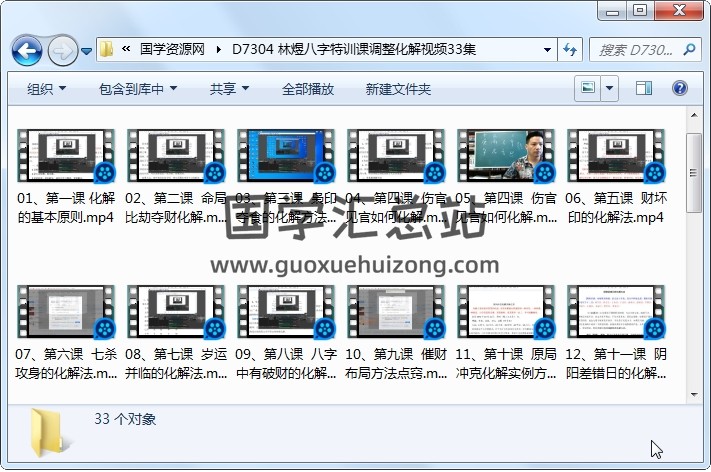The image size is (711, 472).
Task: Click 全部播放 in the toolbar
Action: click(307, 89)
